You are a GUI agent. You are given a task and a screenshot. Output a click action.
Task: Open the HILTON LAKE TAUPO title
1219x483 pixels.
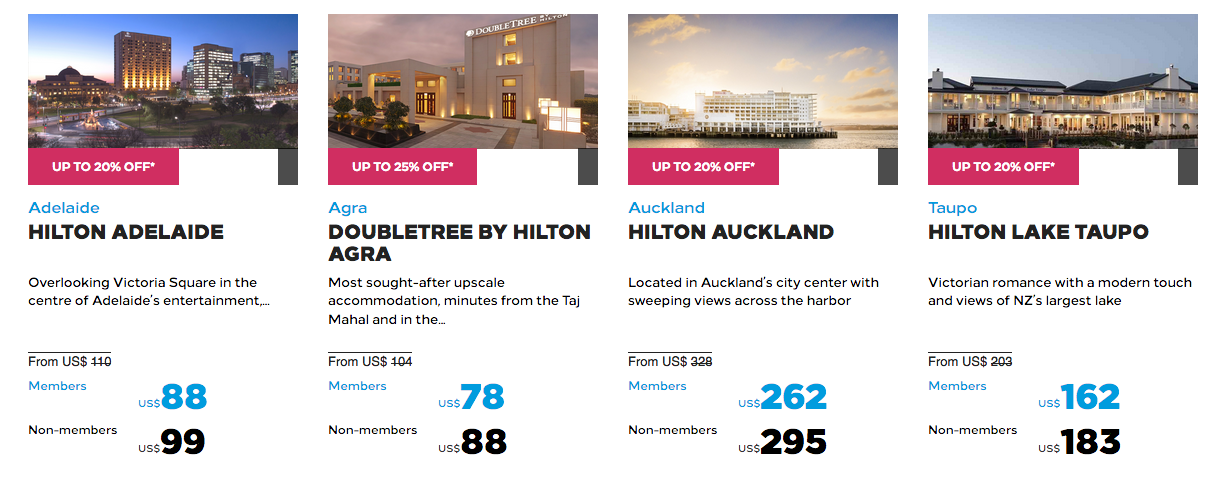(1038, 232)
